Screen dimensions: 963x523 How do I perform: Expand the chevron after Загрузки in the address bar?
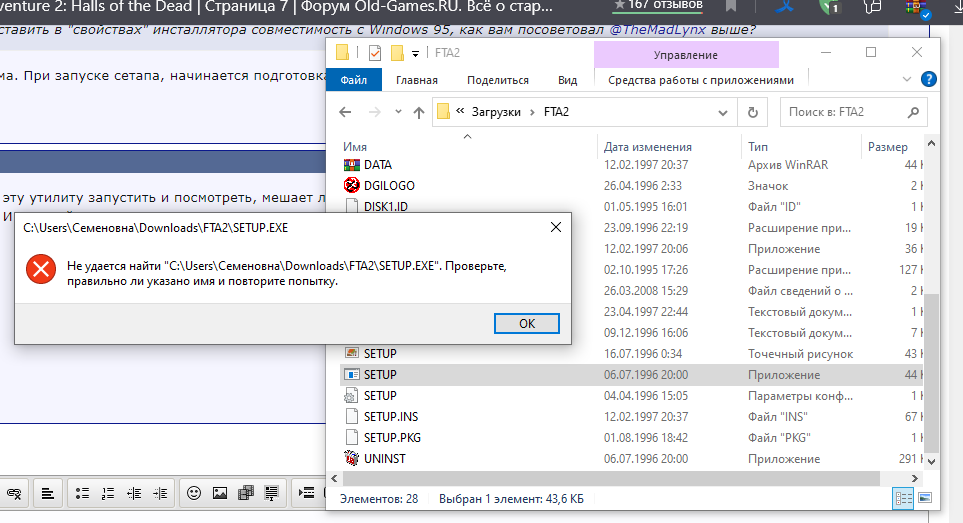532,112
